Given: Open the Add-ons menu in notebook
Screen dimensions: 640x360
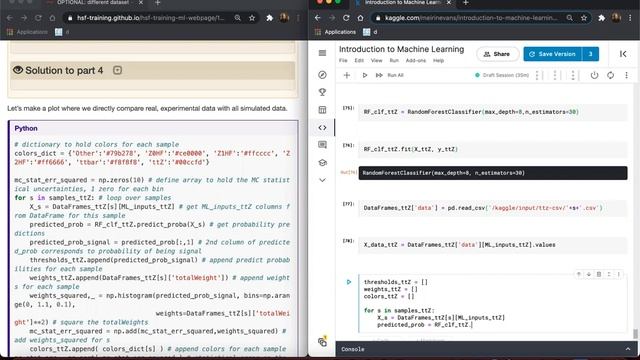Looking at the screenshot, I should pyautogui.click(x=416, y=60).
